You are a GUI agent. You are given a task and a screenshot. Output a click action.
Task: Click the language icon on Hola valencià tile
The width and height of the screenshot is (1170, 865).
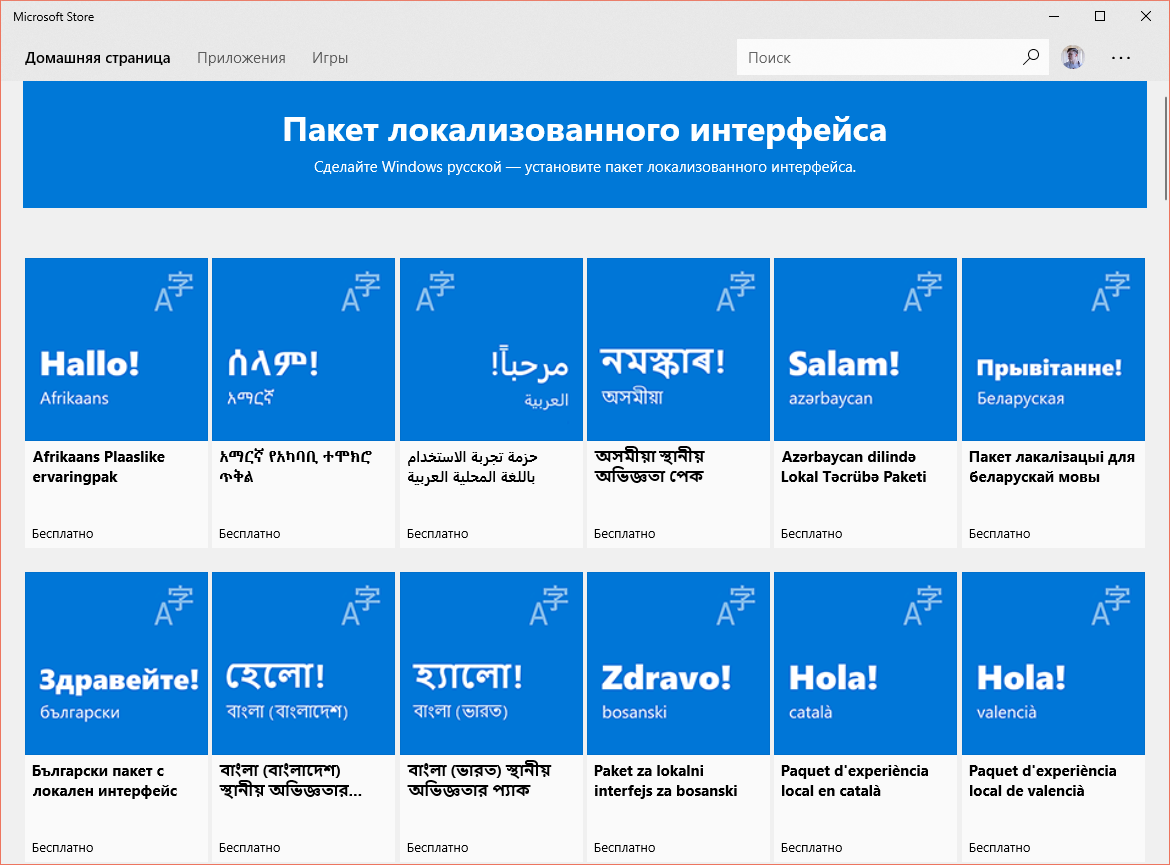(x=1110, y=606)
